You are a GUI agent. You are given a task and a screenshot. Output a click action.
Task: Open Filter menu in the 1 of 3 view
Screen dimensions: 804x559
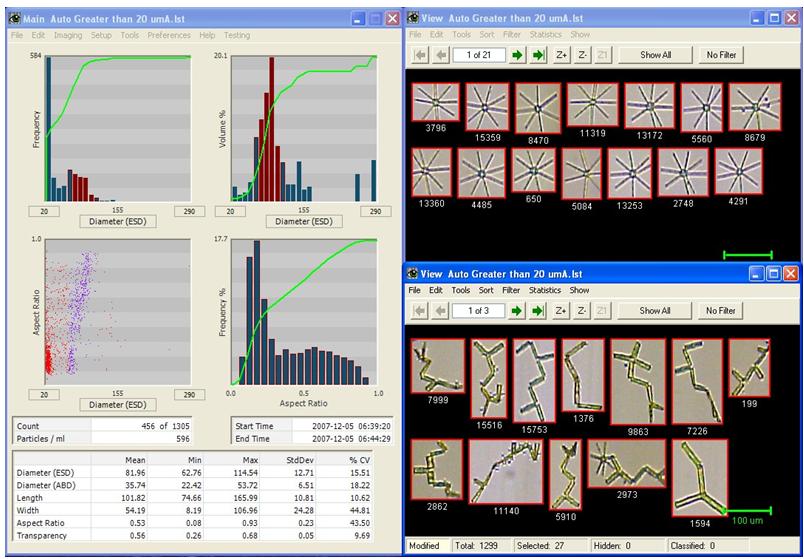pyautogui.click(x=511, y=290)
